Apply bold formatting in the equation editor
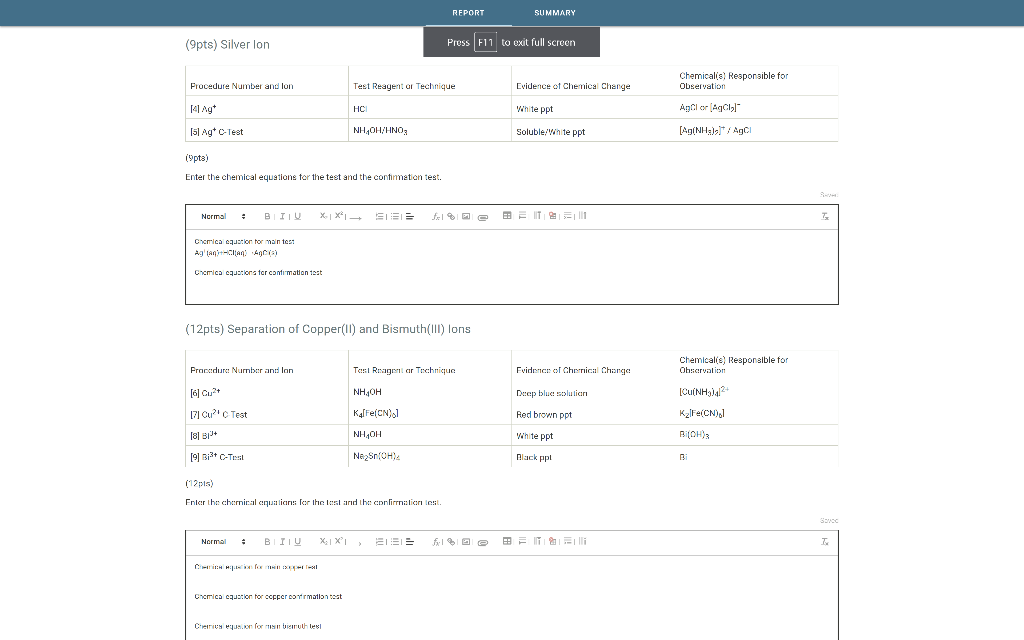The height and width of the screenshot is (640, 1024). pyautogui.click(x=266, y=215)
